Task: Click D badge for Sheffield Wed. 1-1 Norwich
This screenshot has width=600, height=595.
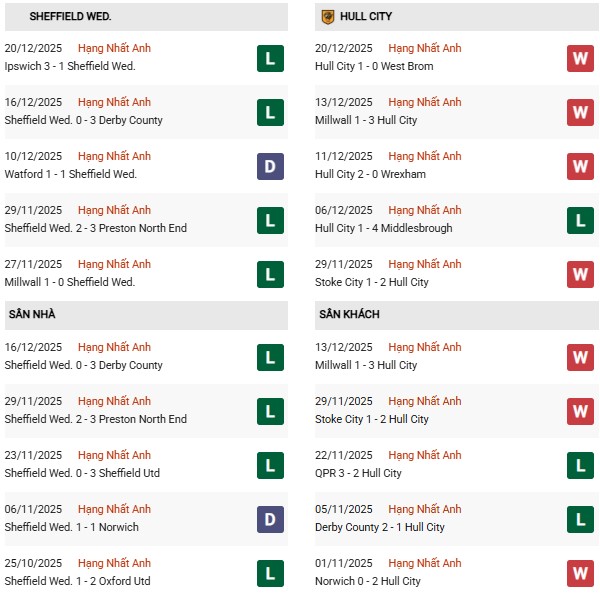Action: tap(269, 519)
